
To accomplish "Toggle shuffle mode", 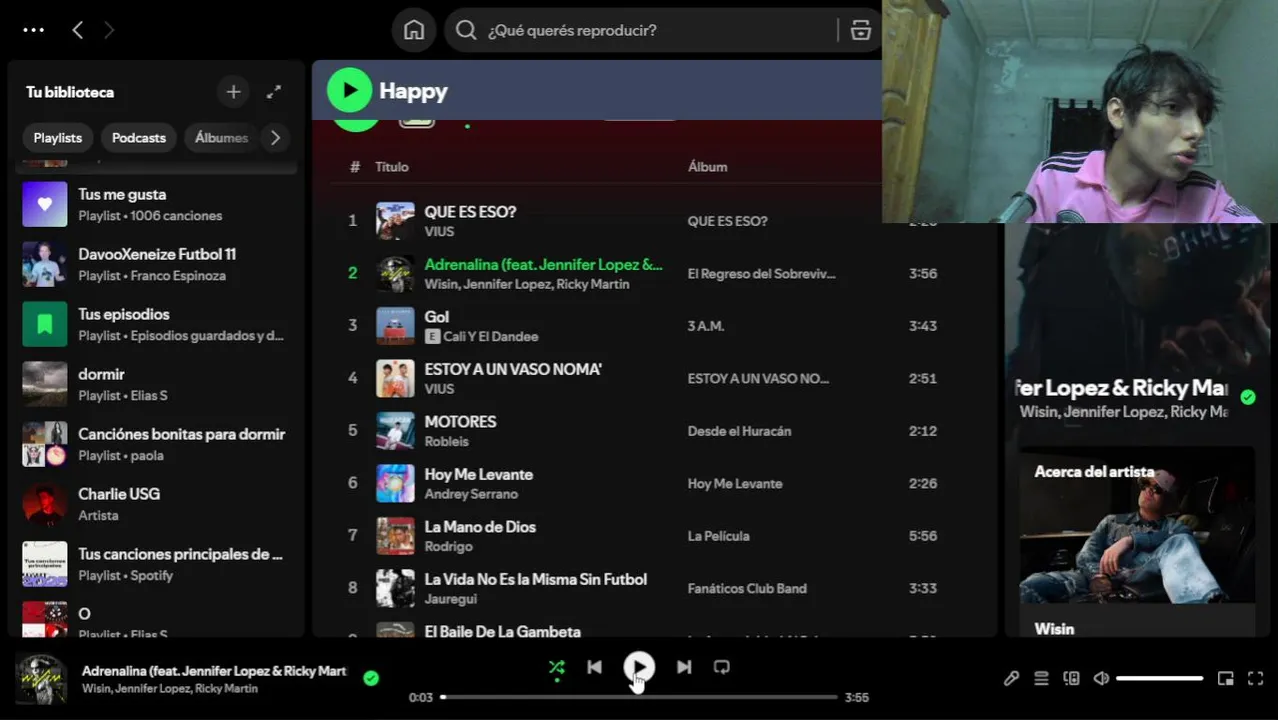I will [557, 667].
